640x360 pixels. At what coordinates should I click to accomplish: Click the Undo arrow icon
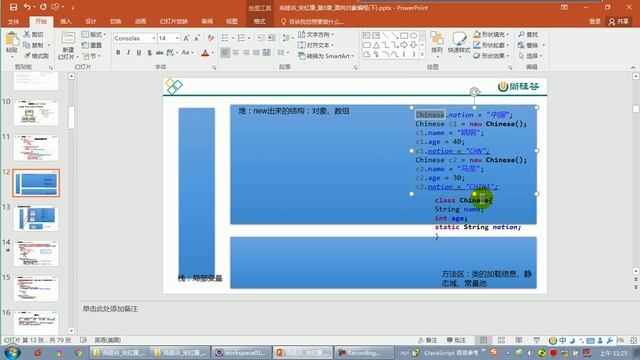[27, 7]
